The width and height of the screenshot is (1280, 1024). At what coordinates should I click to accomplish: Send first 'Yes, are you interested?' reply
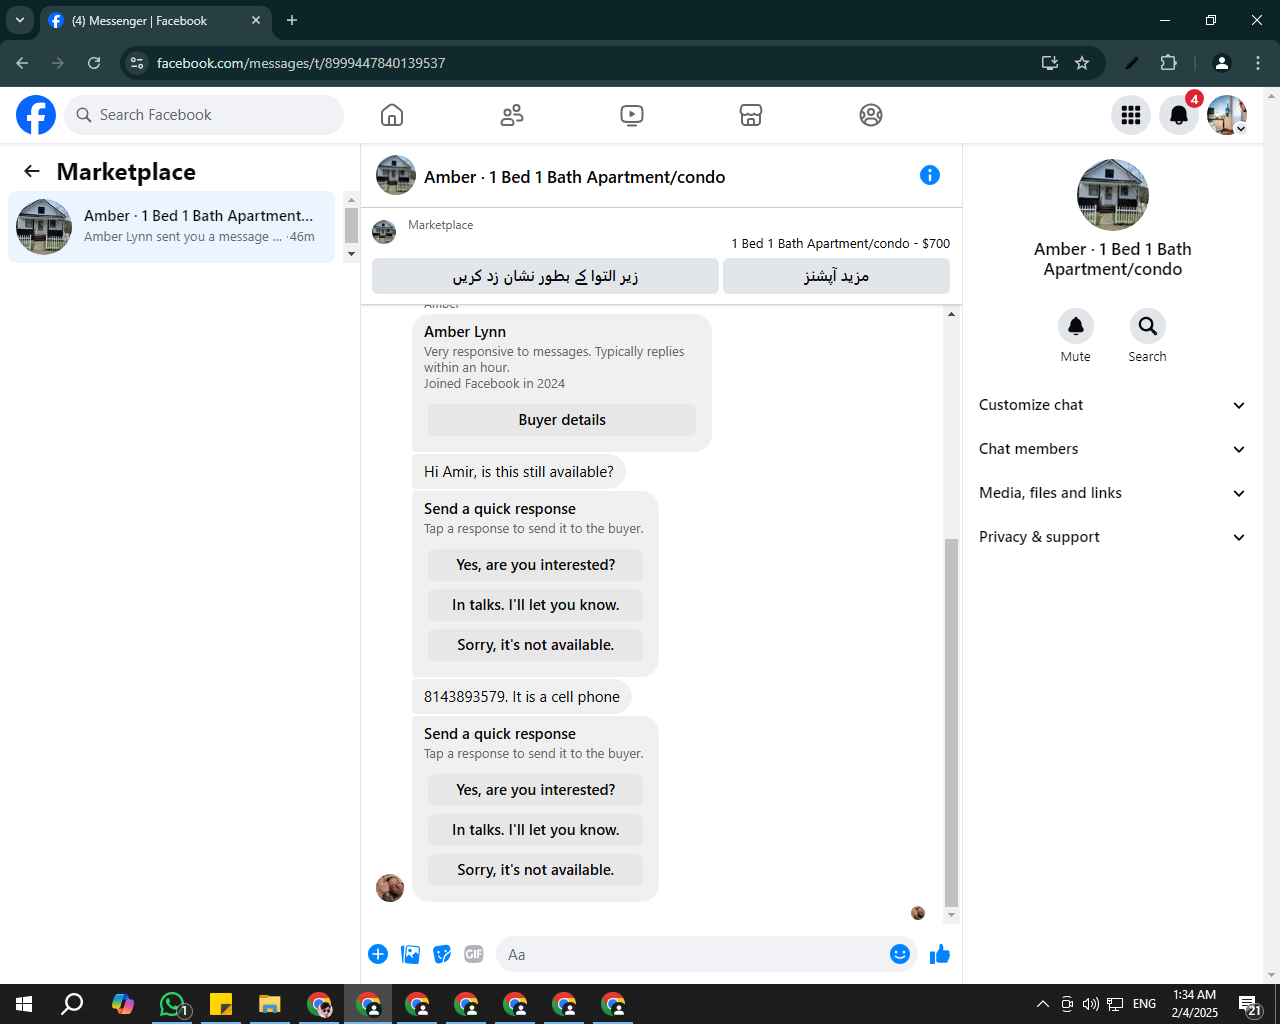pos(536,565)
